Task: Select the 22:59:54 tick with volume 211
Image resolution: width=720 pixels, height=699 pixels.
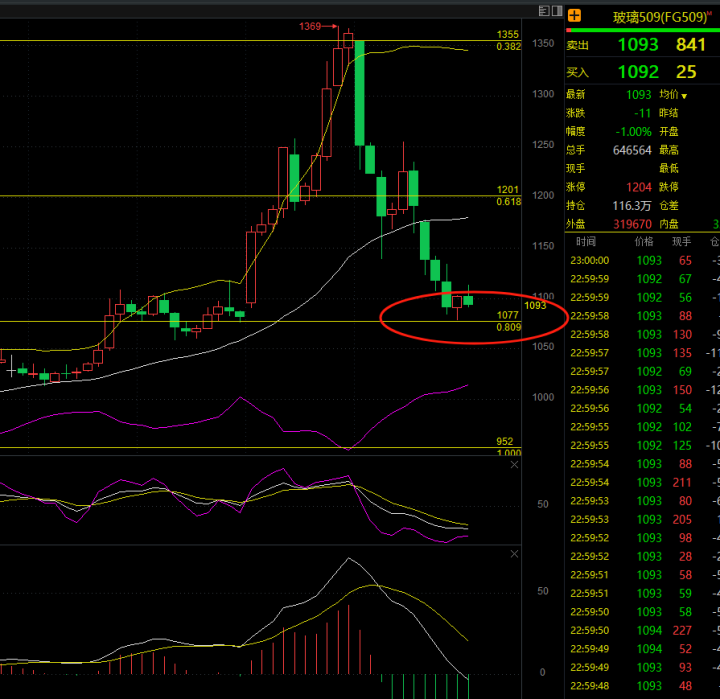Action: tap(642, 483)
